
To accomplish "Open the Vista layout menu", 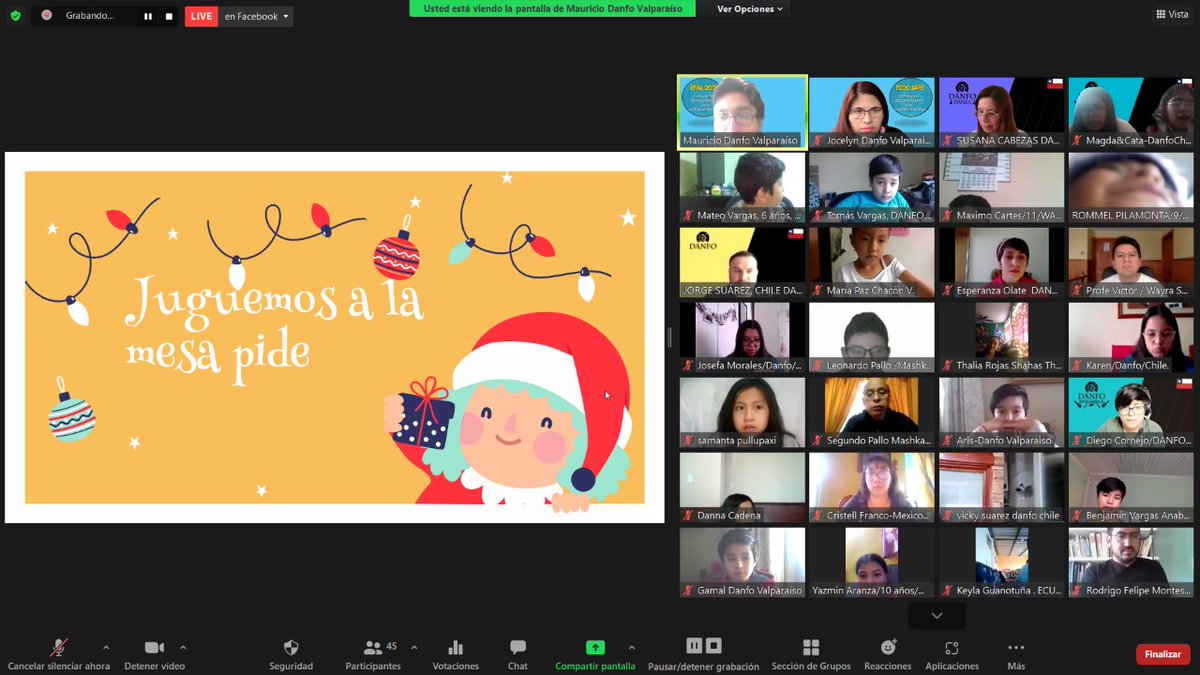I will coord(1172,14).
